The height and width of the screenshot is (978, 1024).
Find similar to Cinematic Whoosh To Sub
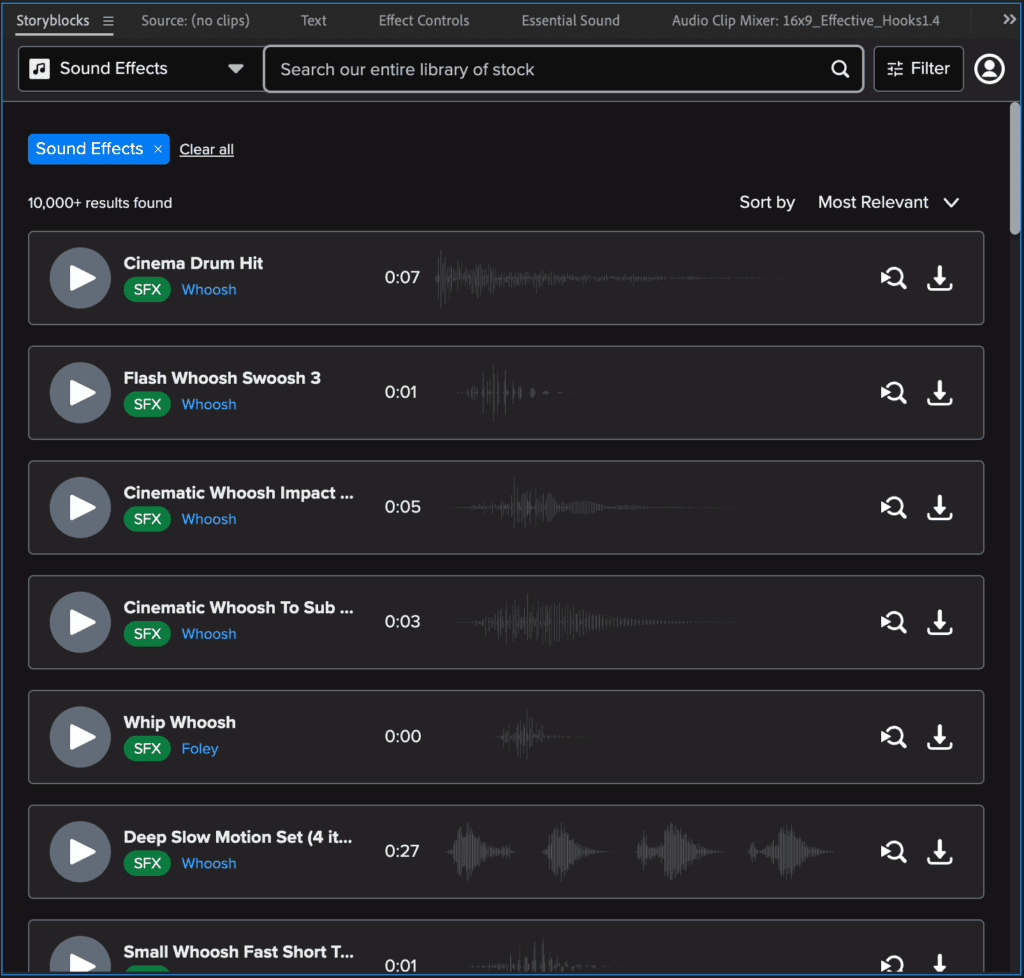[x=893, y=622]
